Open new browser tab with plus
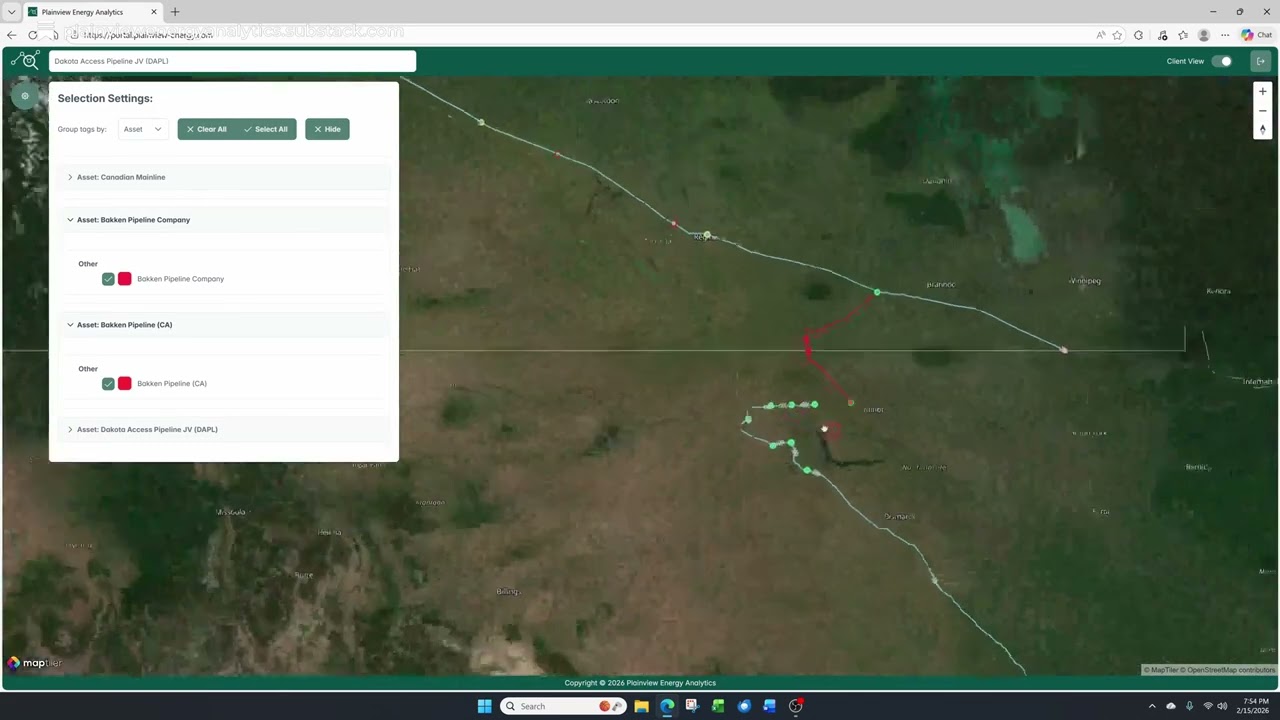 [175, 12]
